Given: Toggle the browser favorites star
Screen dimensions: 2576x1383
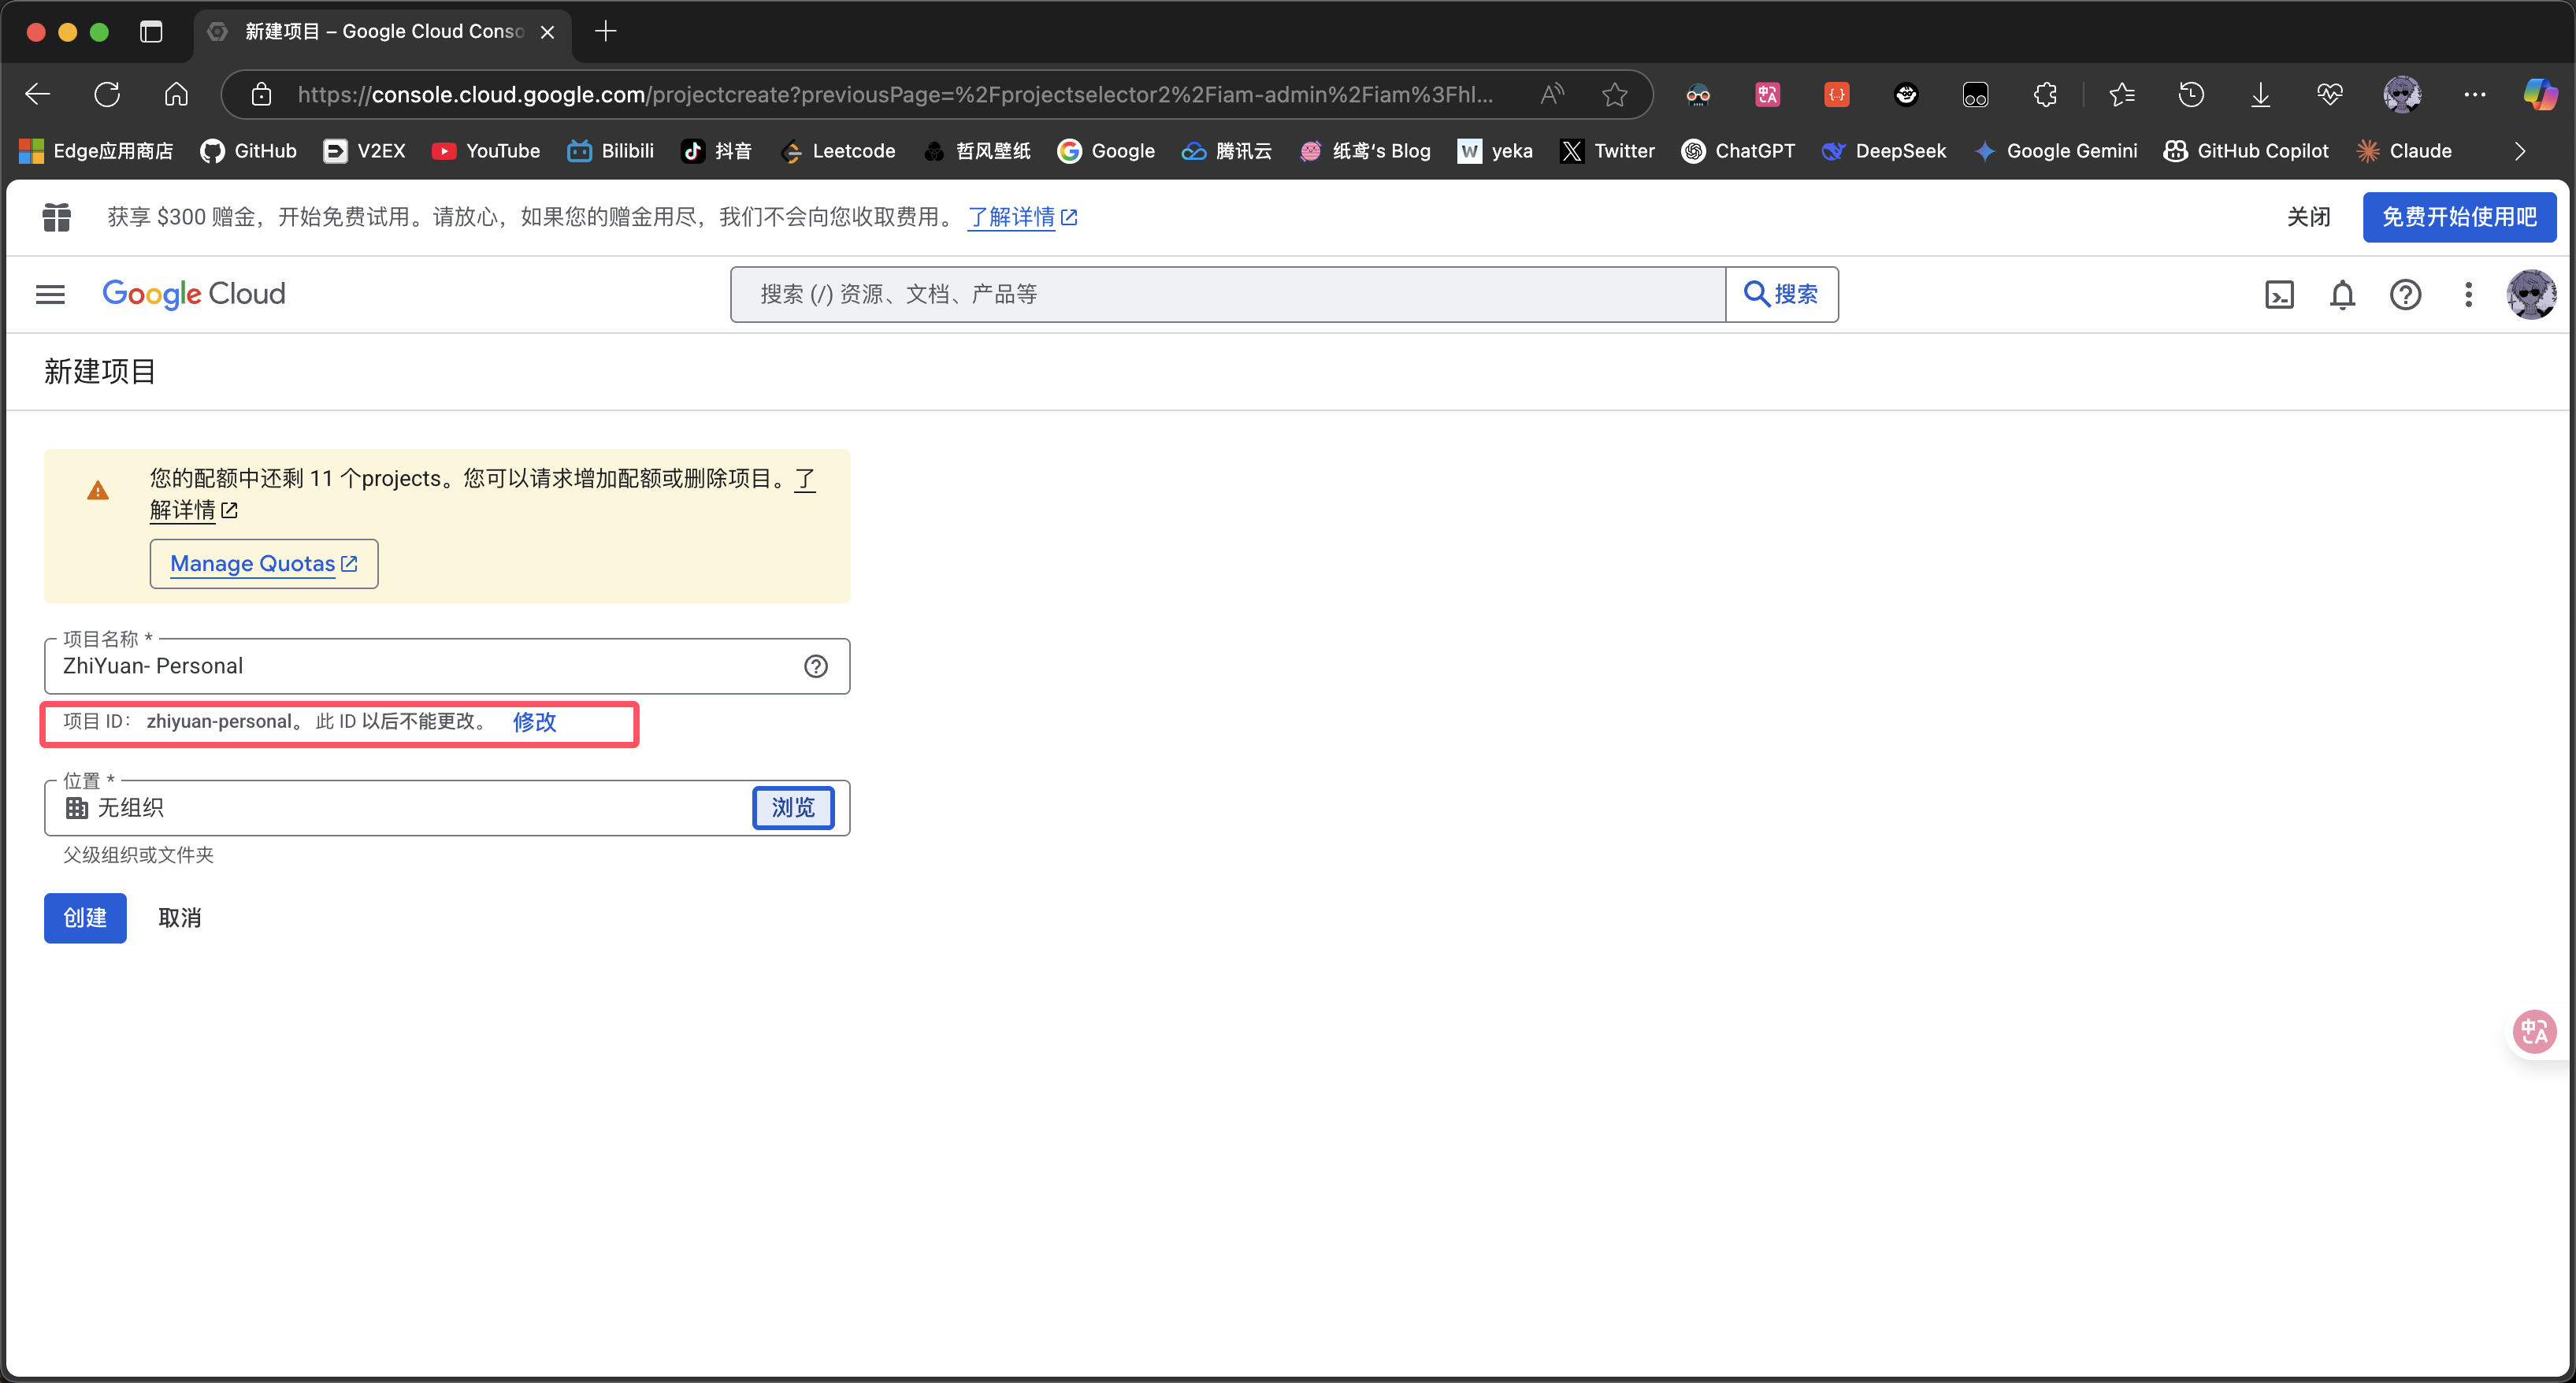Looking at the screenshot, I should pos(1614,95).
